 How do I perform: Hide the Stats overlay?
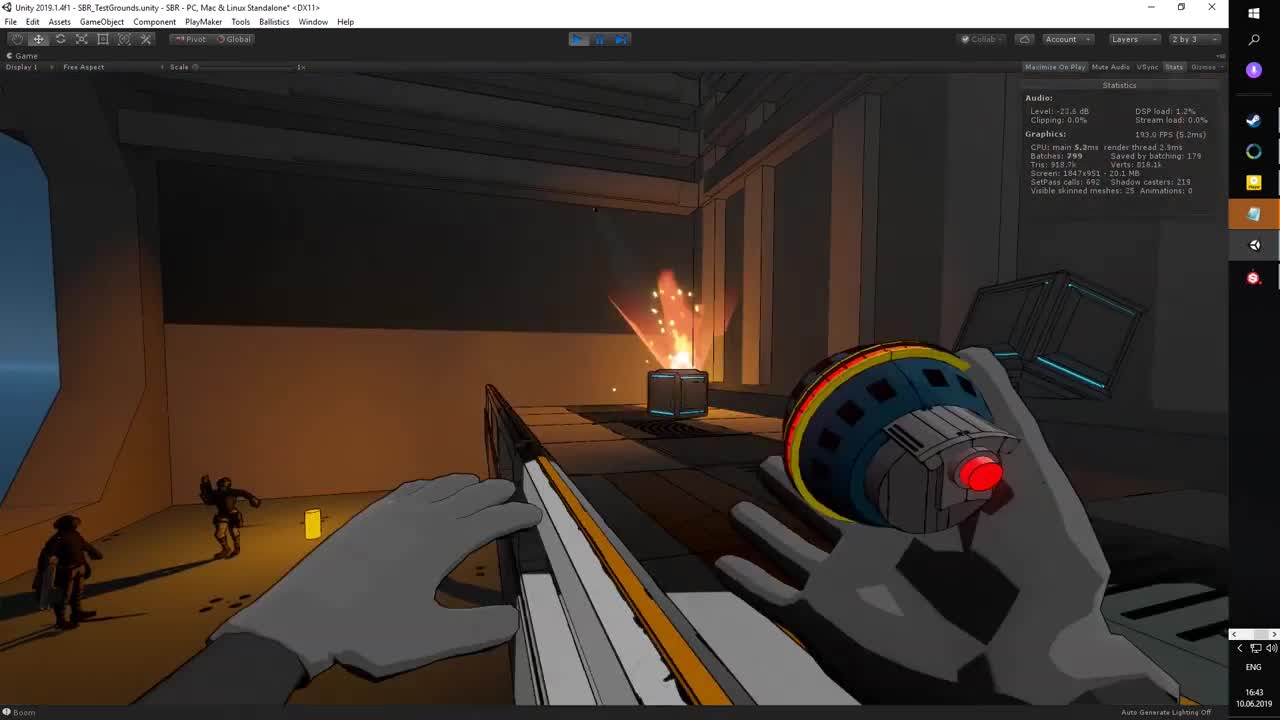click(1174, 67)
